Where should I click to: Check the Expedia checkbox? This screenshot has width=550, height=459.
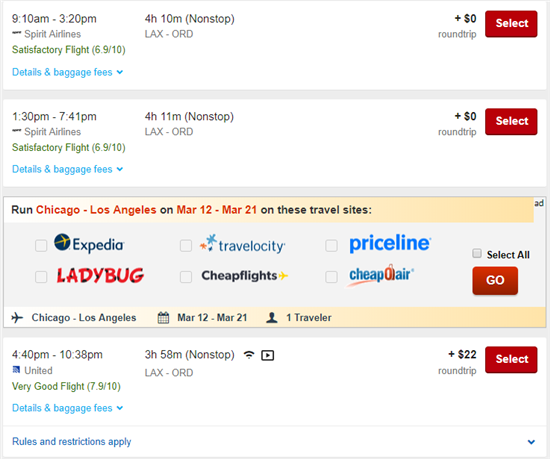(41, 245)
